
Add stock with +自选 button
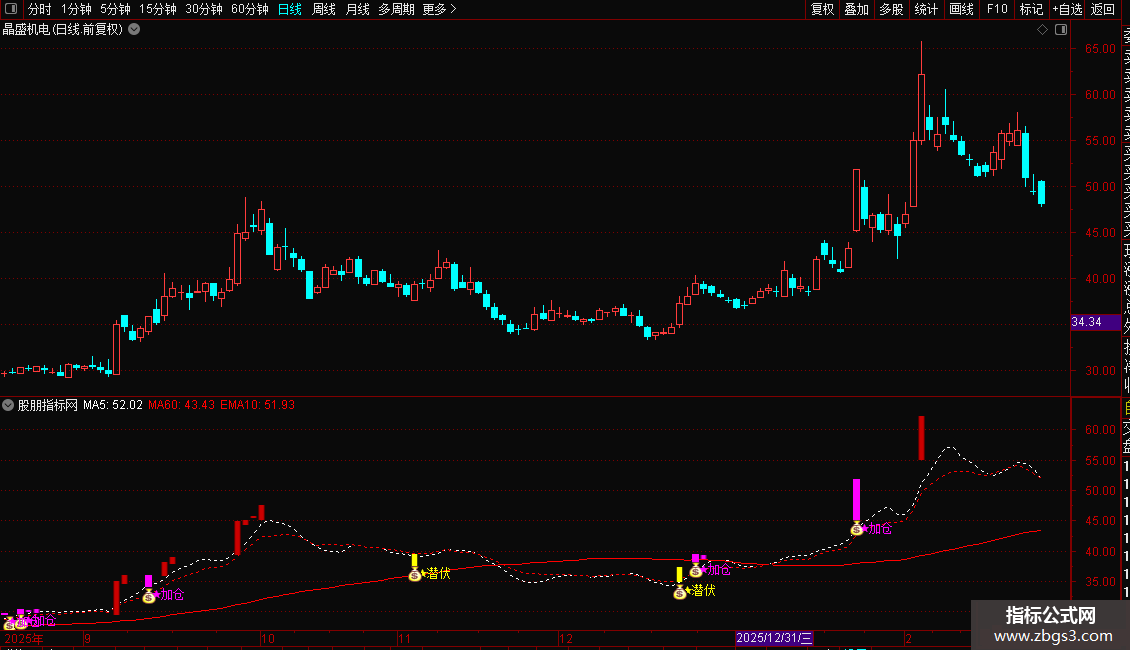click(x=1067, y=9)
